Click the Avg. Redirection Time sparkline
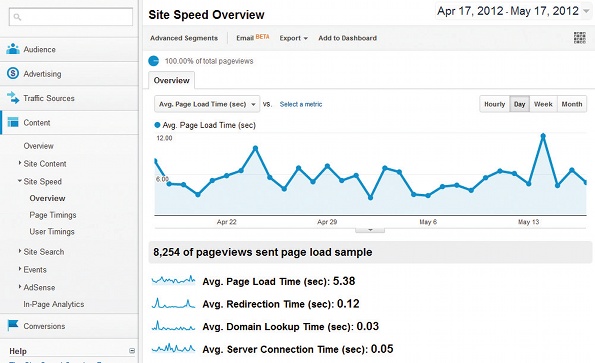The width and height of the screenshot is (595, 363). click(173, 303)
